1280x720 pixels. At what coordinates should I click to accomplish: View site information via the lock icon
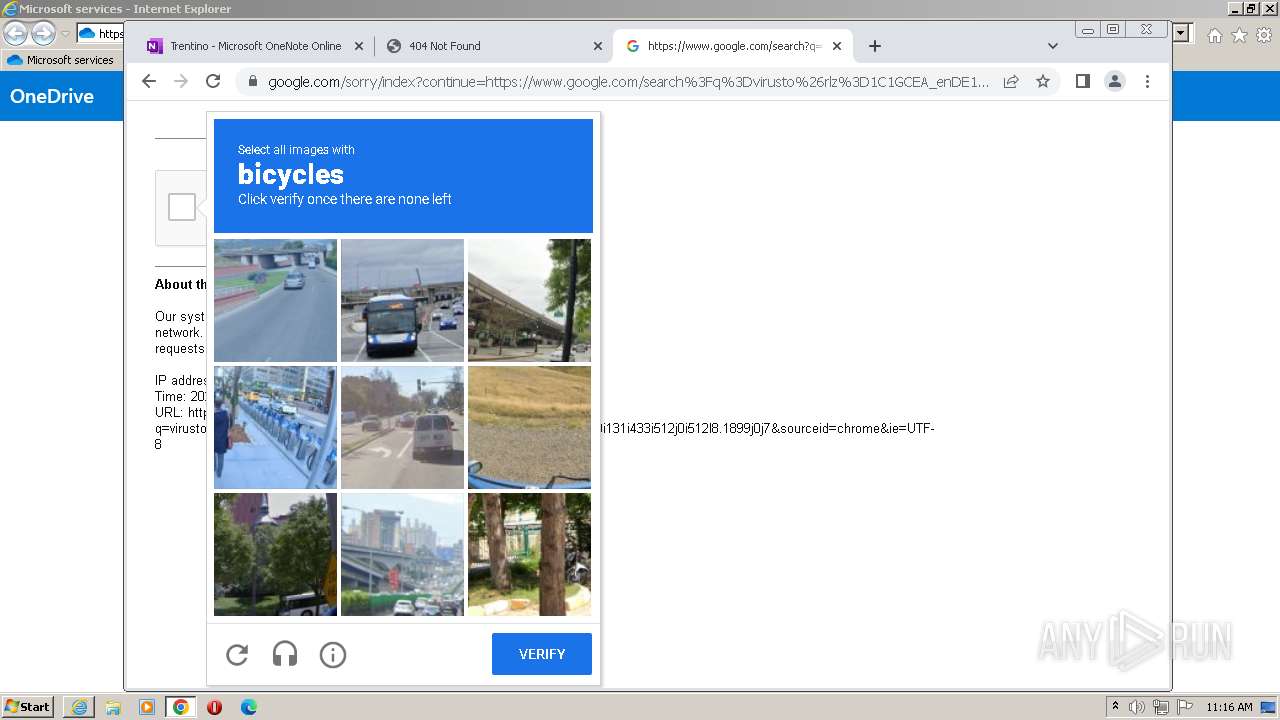click(252, 82)
